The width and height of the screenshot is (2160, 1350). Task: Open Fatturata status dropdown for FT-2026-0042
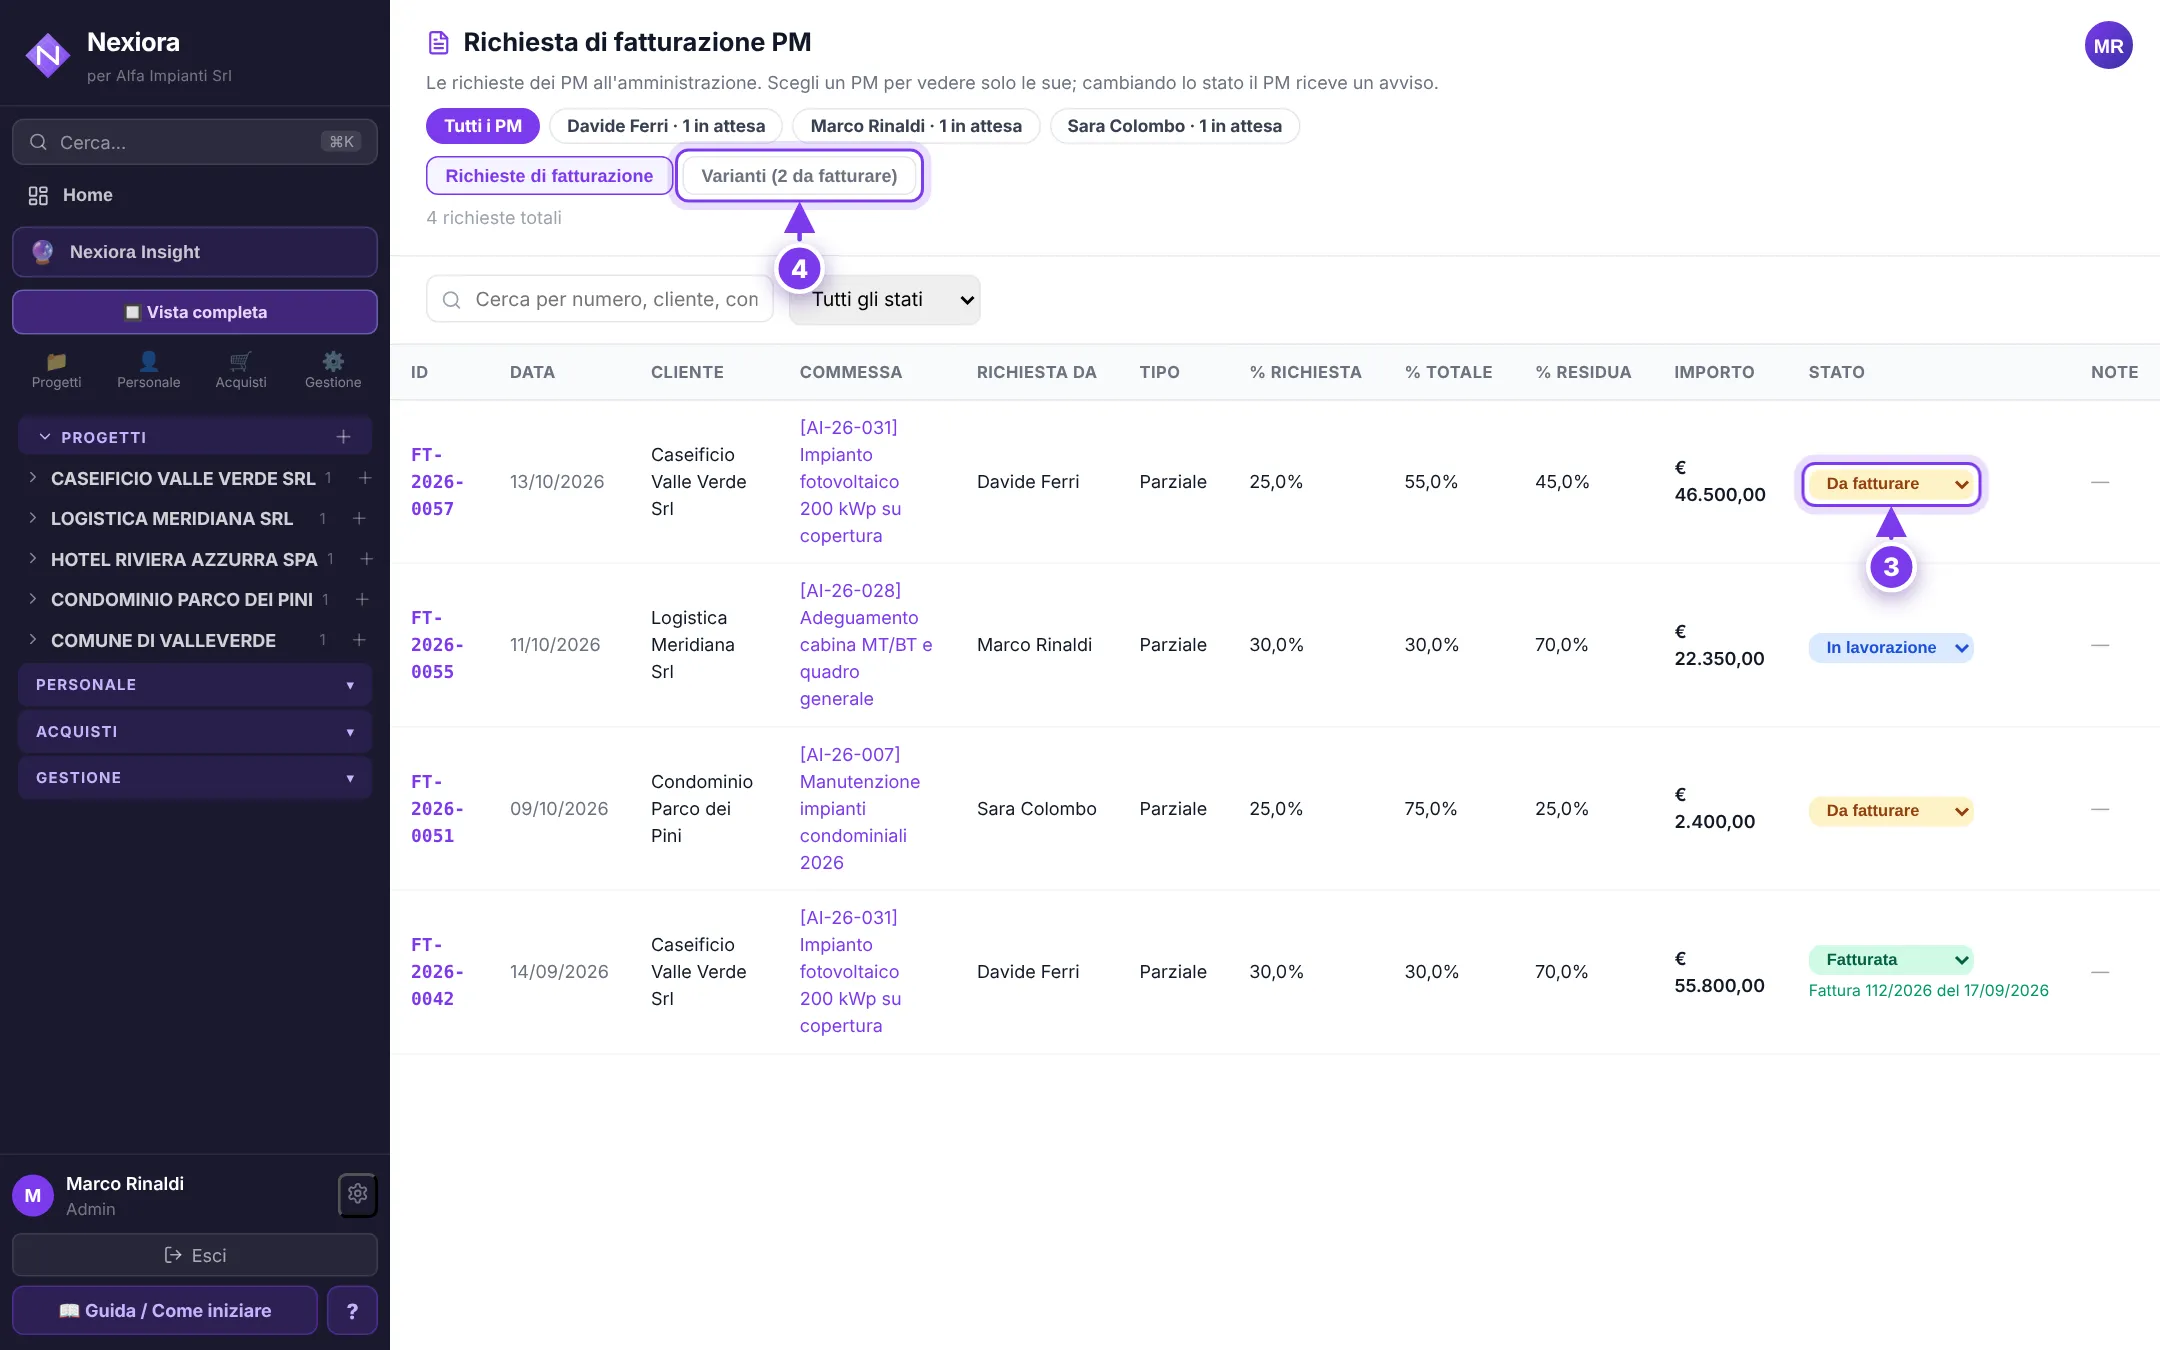click(x=1890, y=960)
